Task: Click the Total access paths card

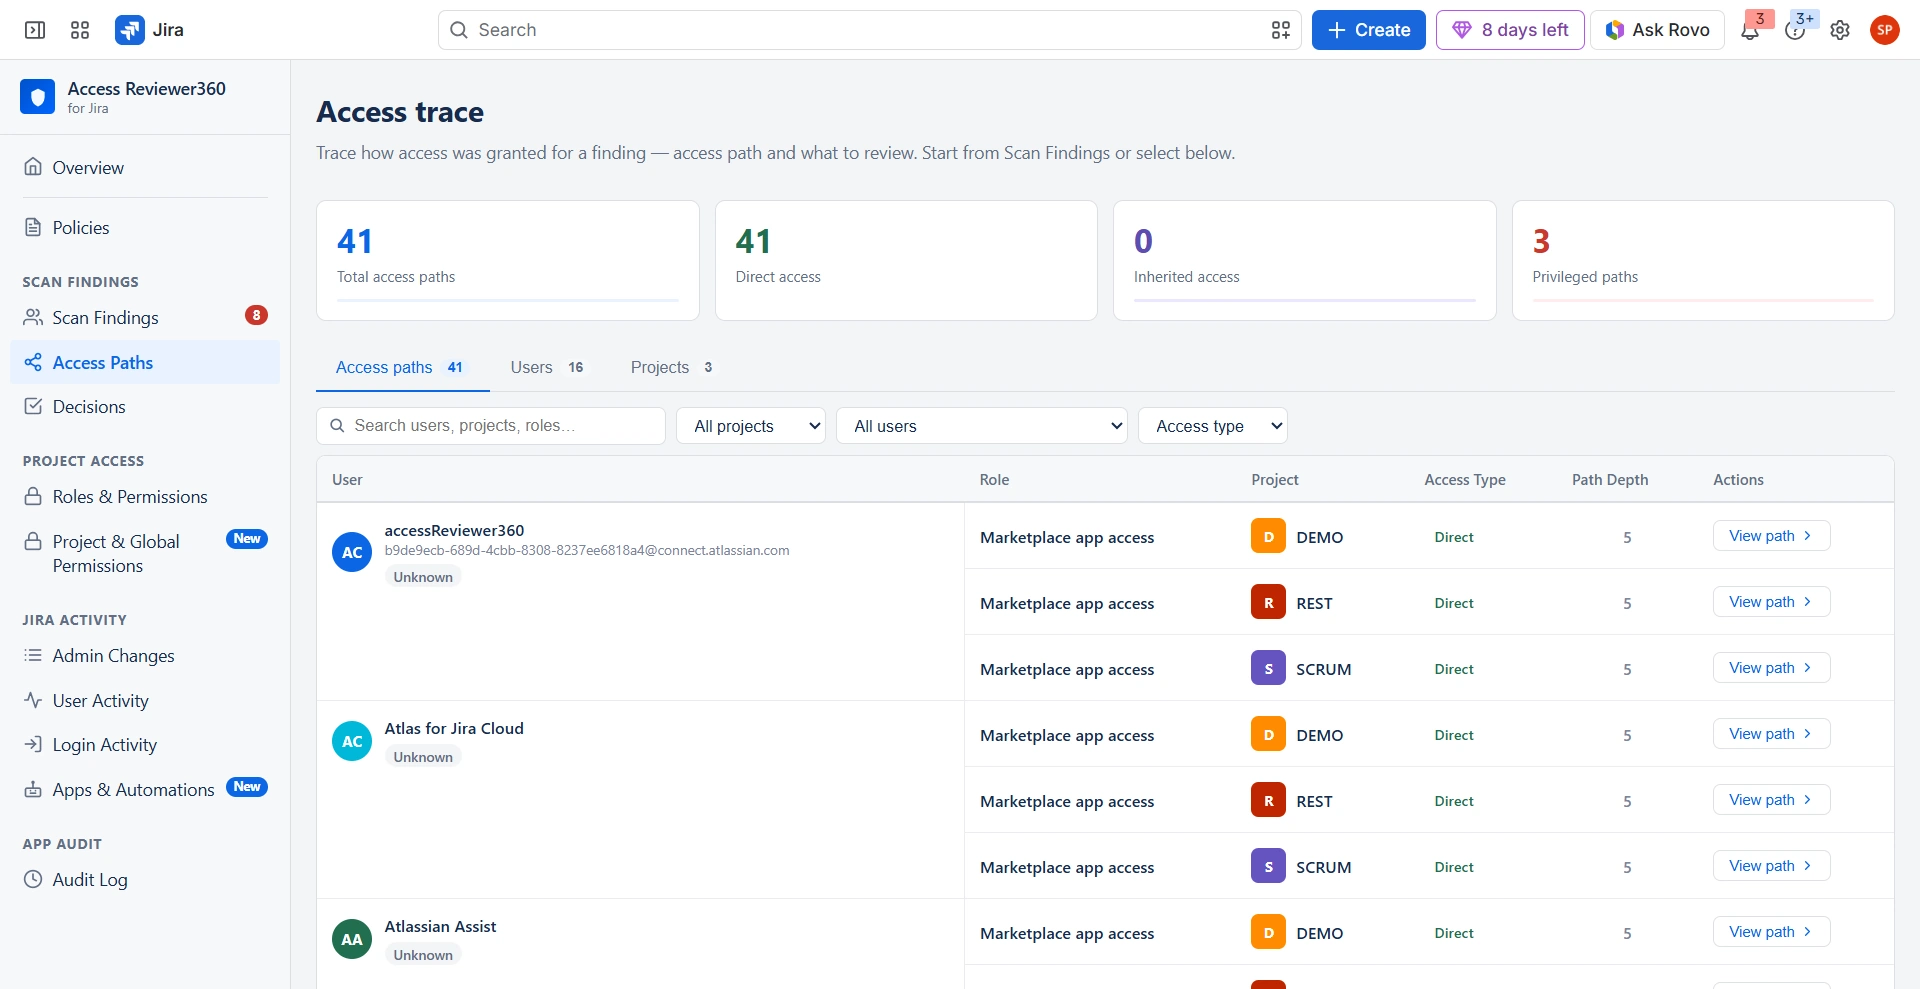Action: pyautogui.click(x=508, y=261)
